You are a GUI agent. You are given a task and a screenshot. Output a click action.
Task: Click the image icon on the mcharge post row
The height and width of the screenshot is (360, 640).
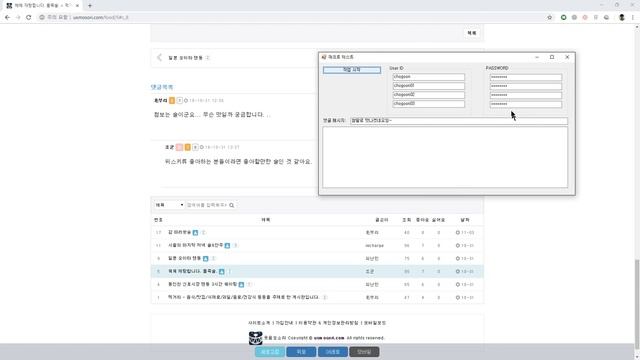(227, 245)
